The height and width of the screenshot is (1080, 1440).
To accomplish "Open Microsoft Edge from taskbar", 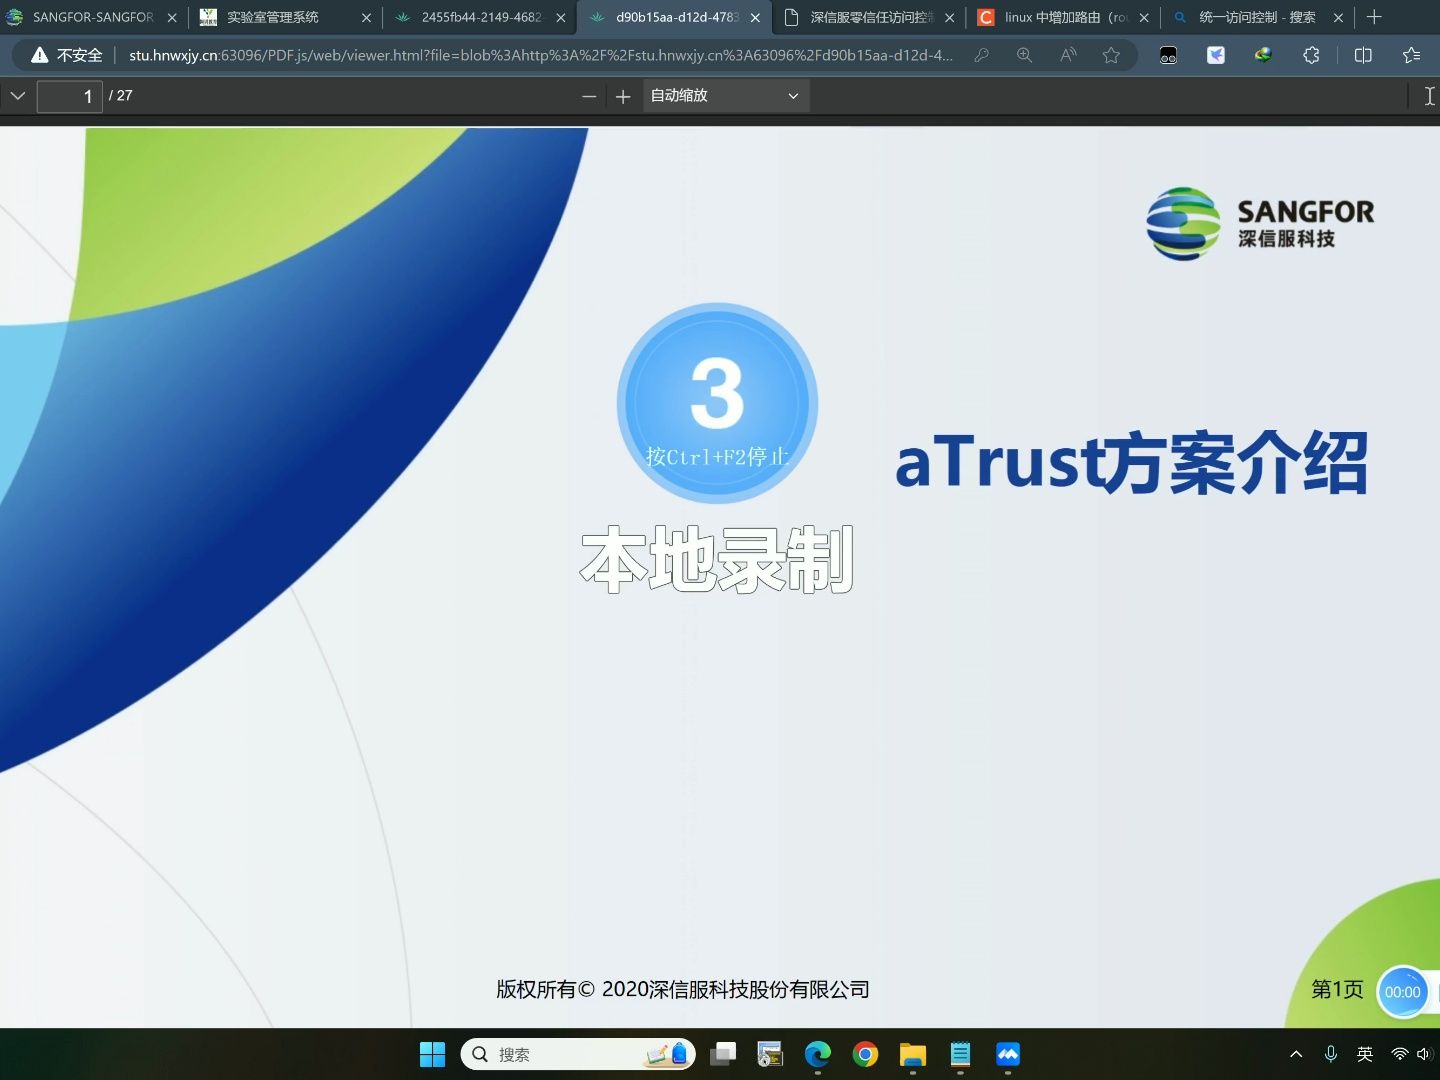I will pyautogui.click(x=818, y=1054).
